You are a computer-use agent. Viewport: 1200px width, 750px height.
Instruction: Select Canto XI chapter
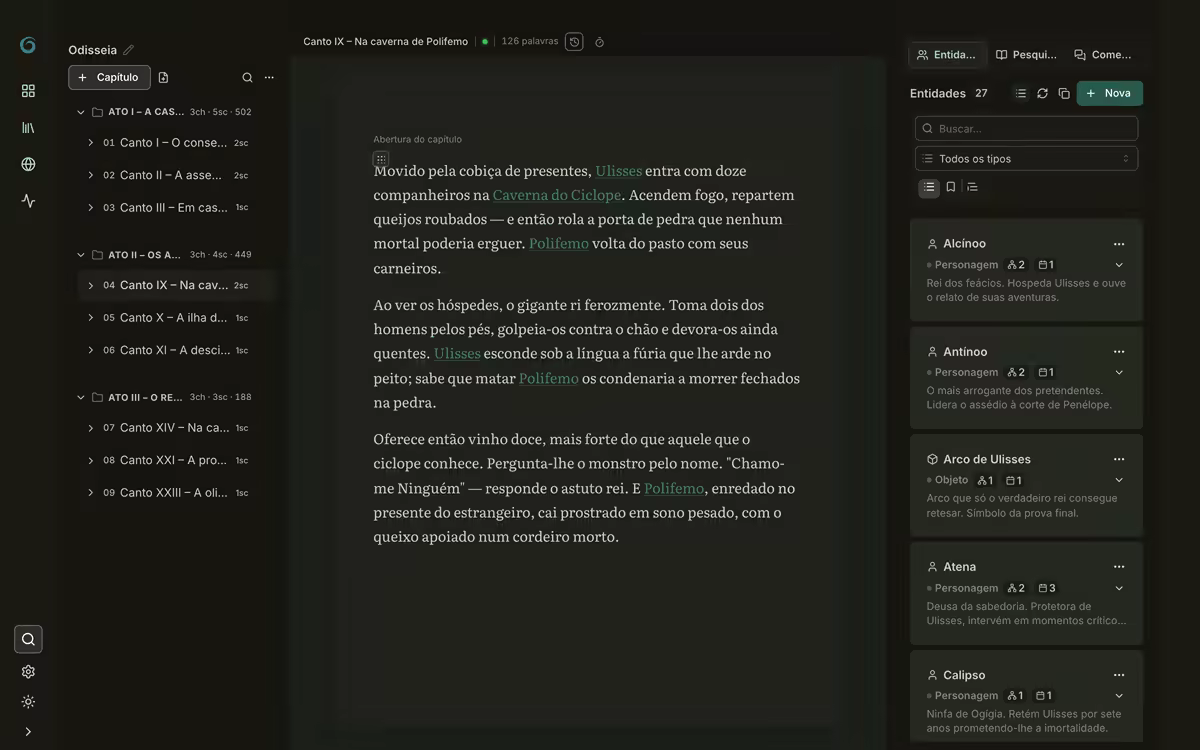(x=176, y=350)
